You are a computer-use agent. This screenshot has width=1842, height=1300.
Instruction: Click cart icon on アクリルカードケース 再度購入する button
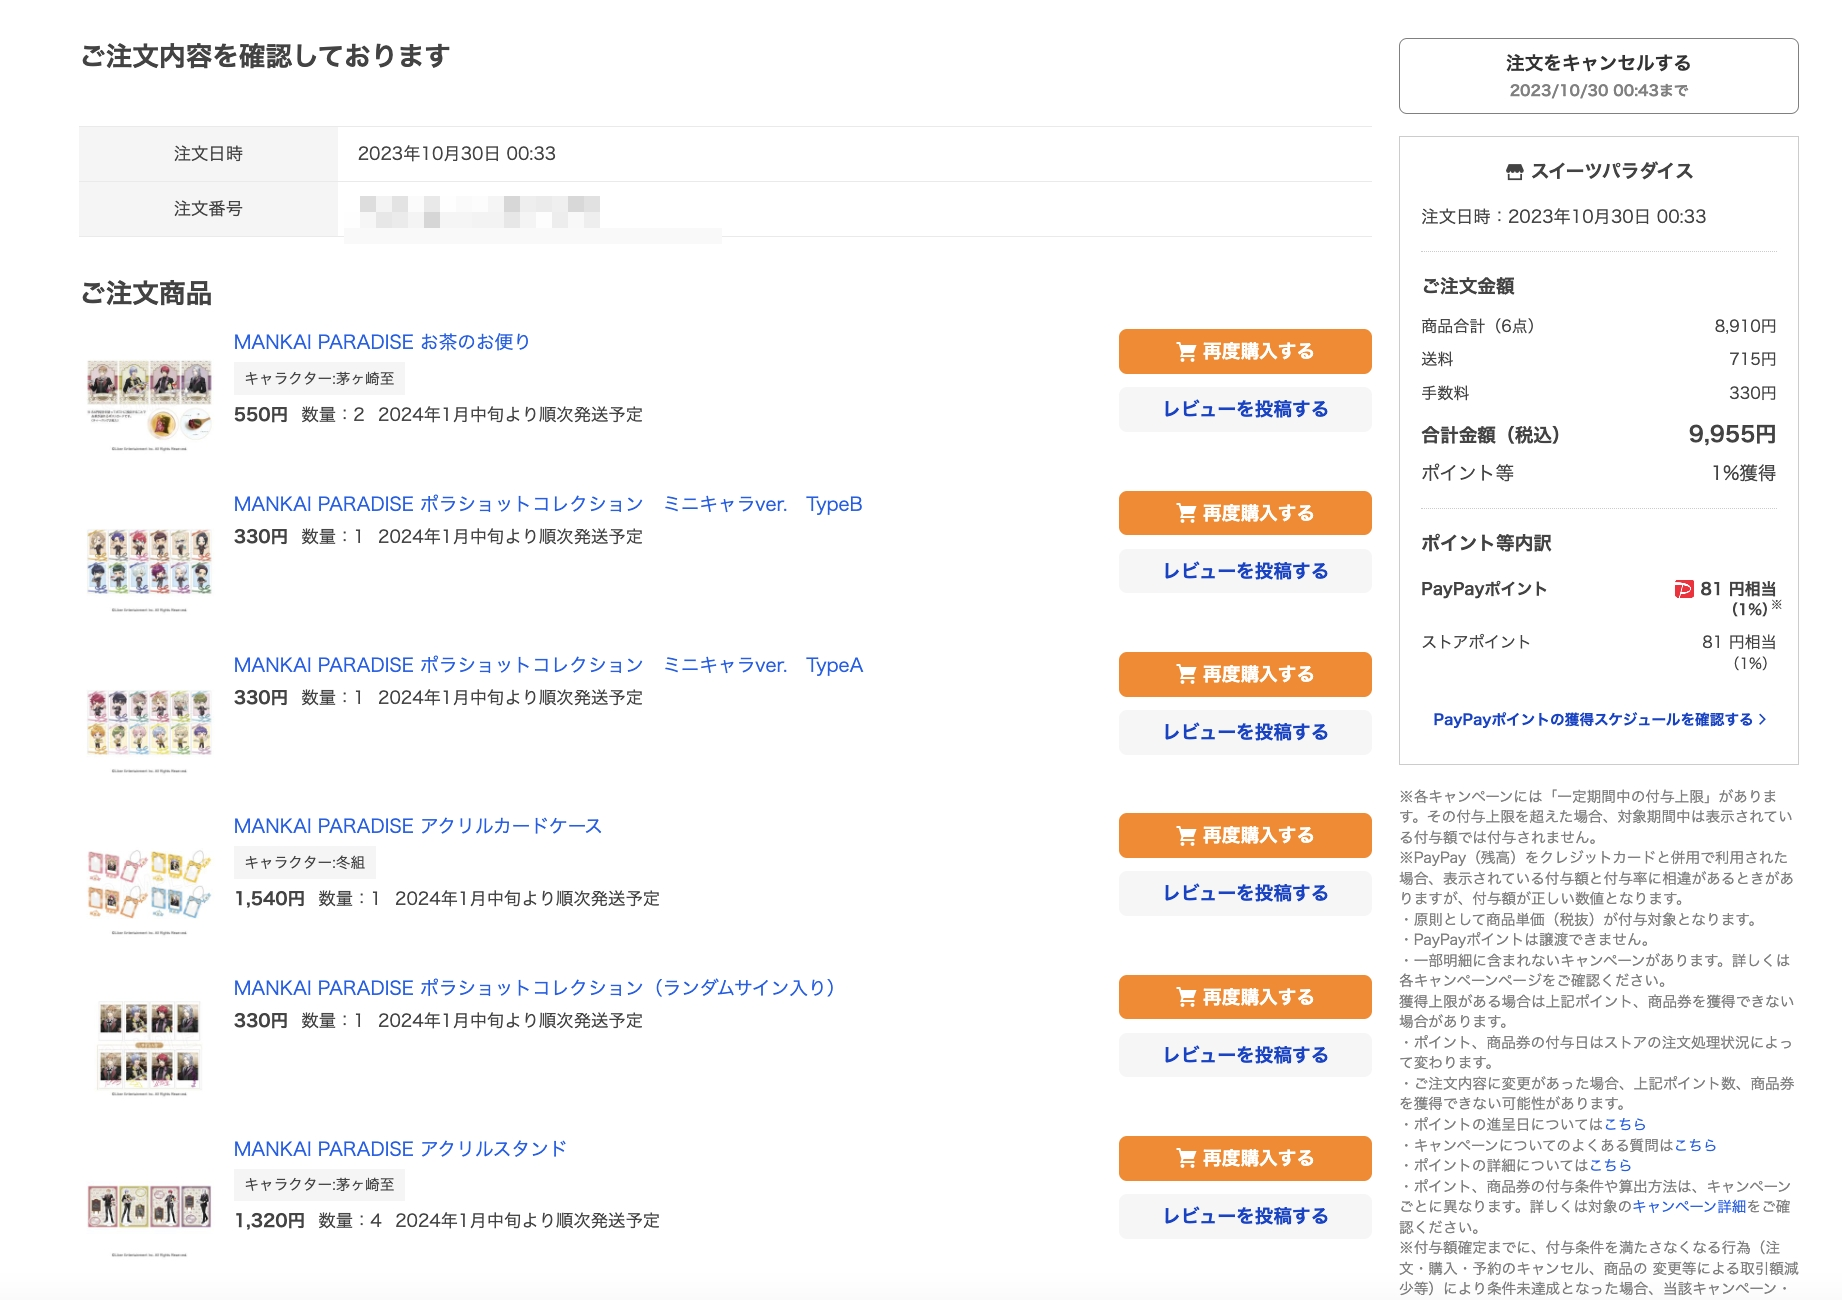[x=1186, y=836]
